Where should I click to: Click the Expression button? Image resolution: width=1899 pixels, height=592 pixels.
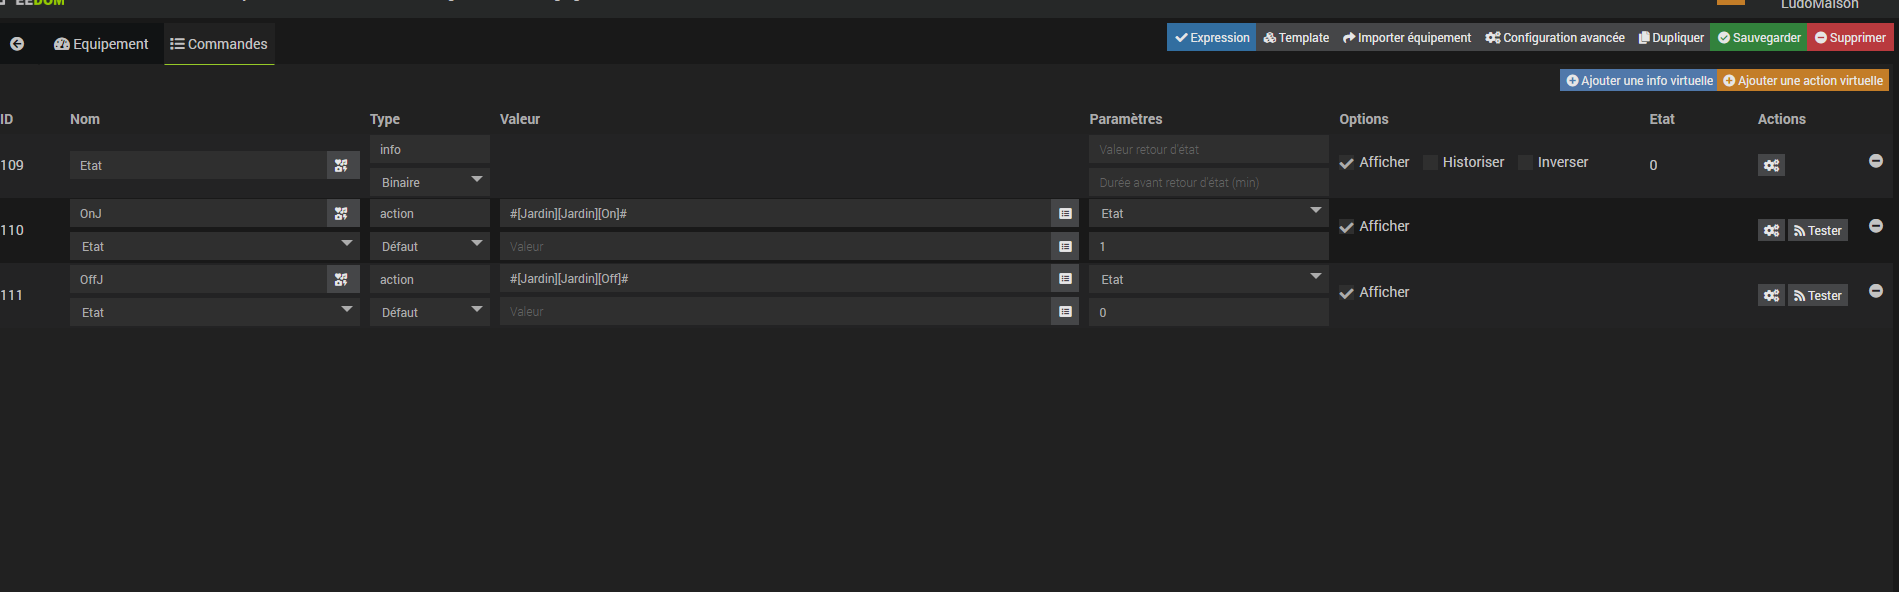click(x=1212, y=38)
